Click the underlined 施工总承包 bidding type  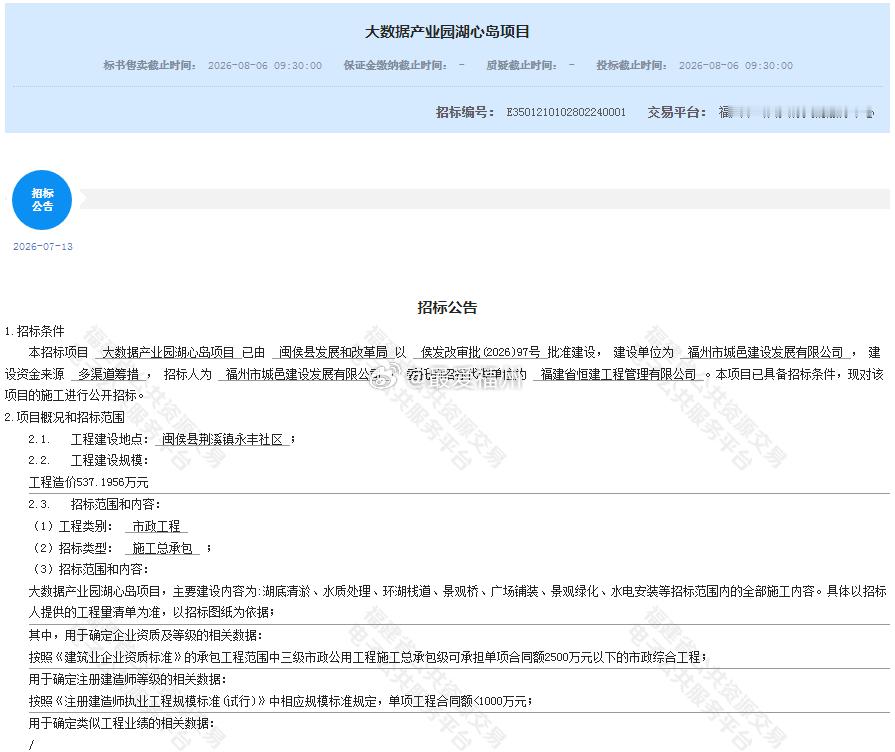162,548
